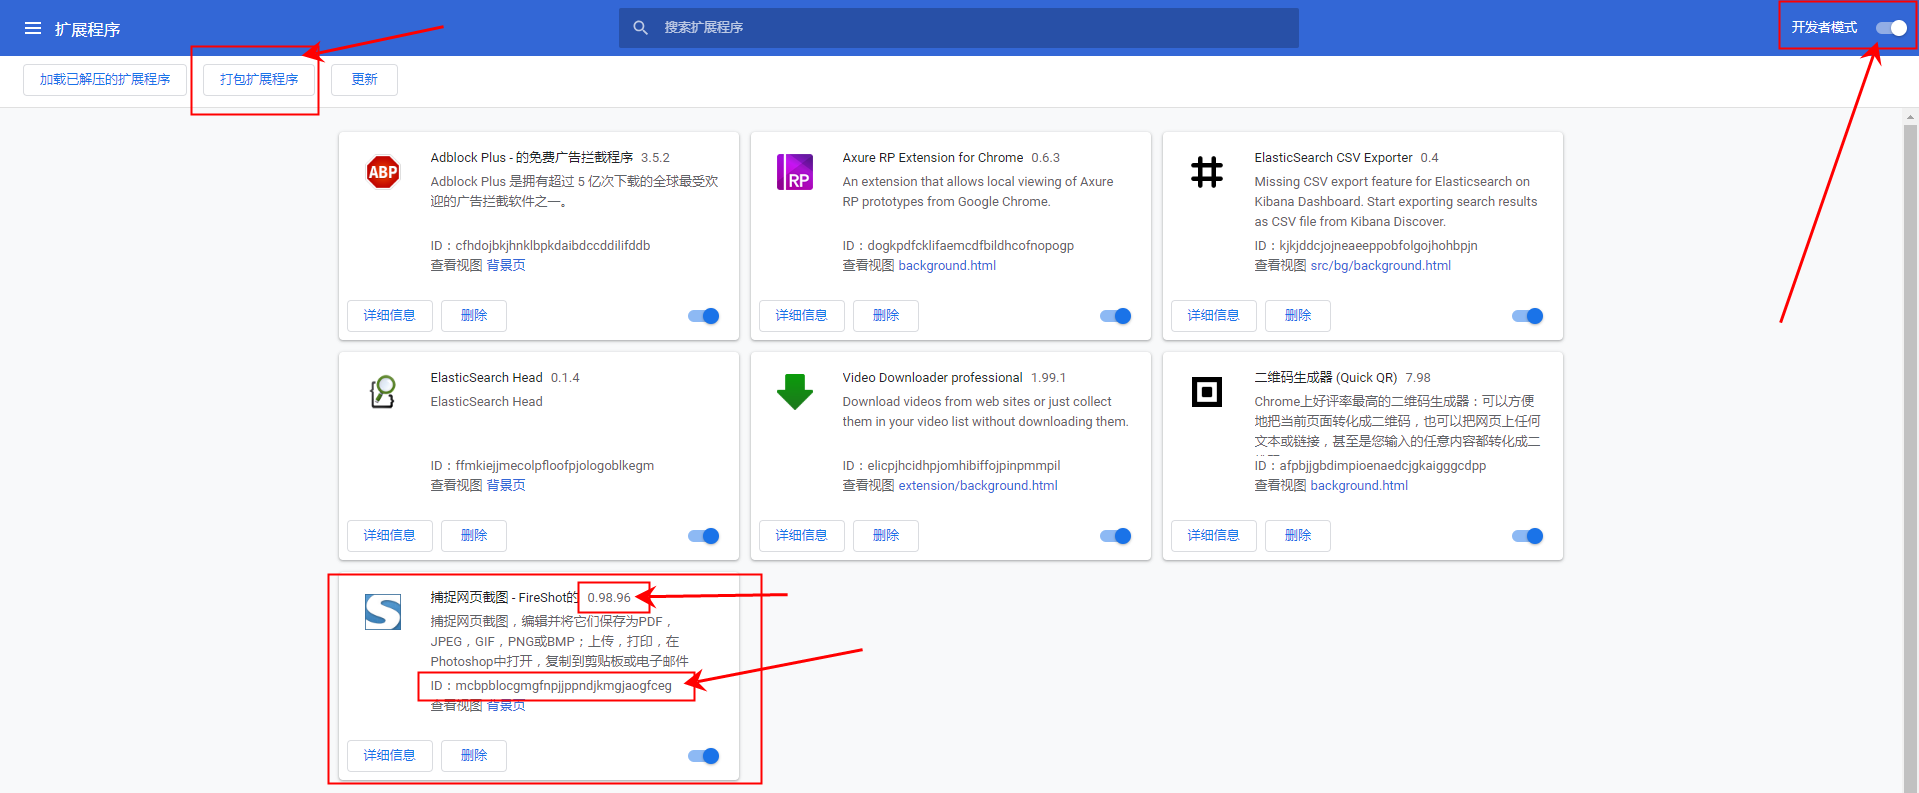
Task: Click the Axure RP extension icon
Action: tap(795, 172)
